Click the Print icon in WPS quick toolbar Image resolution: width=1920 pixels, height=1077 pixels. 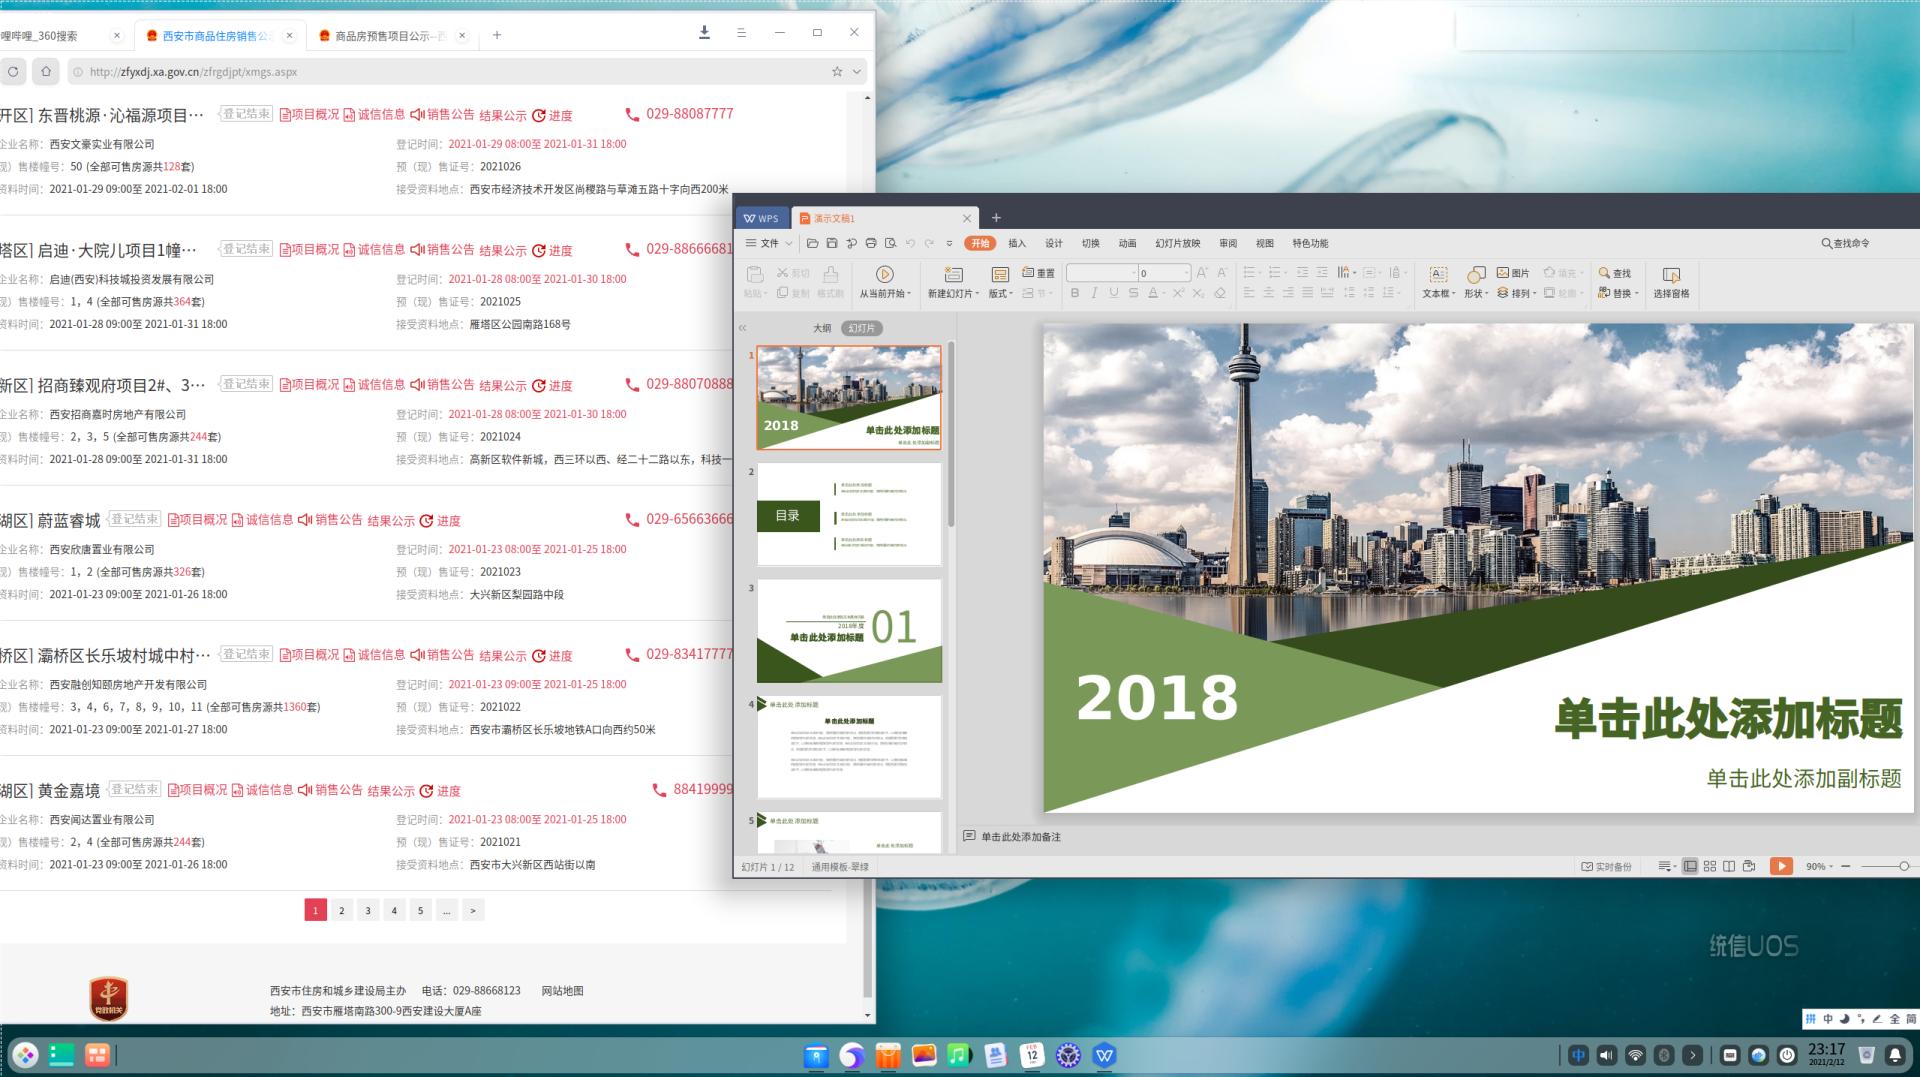(x=871, y=243)
